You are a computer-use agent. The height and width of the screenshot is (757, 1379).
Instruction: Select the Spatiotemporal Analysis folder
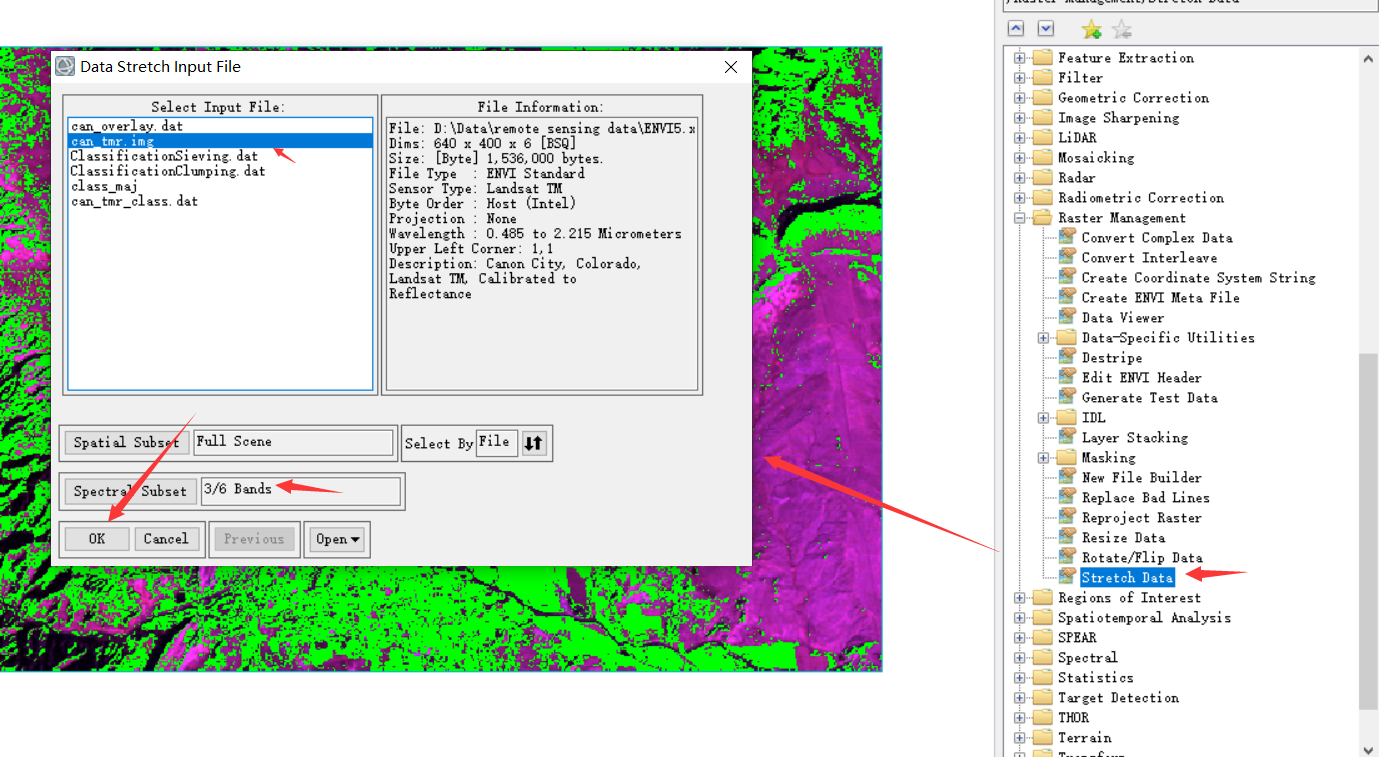pyautogui.click(x=1144, y=618)
